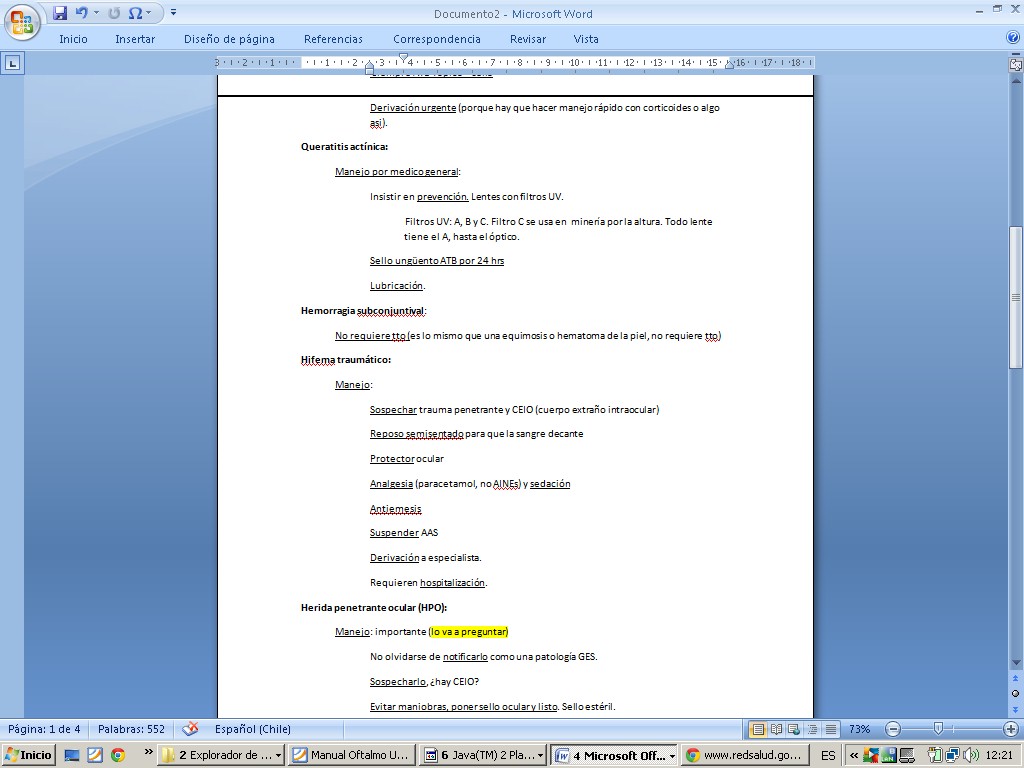
Task: Undo the last action
Action: [x=82, y=13]
